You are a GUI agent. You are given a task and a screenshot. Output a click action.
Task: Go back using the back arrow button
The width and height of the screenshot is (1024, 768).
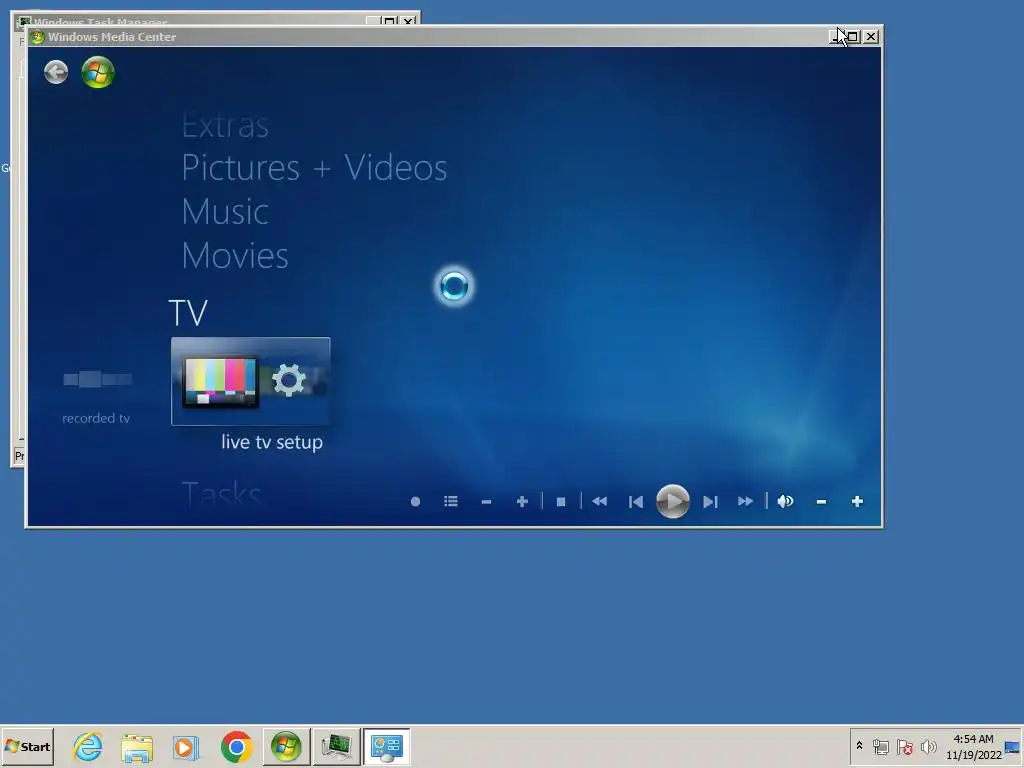coord(56,72)
